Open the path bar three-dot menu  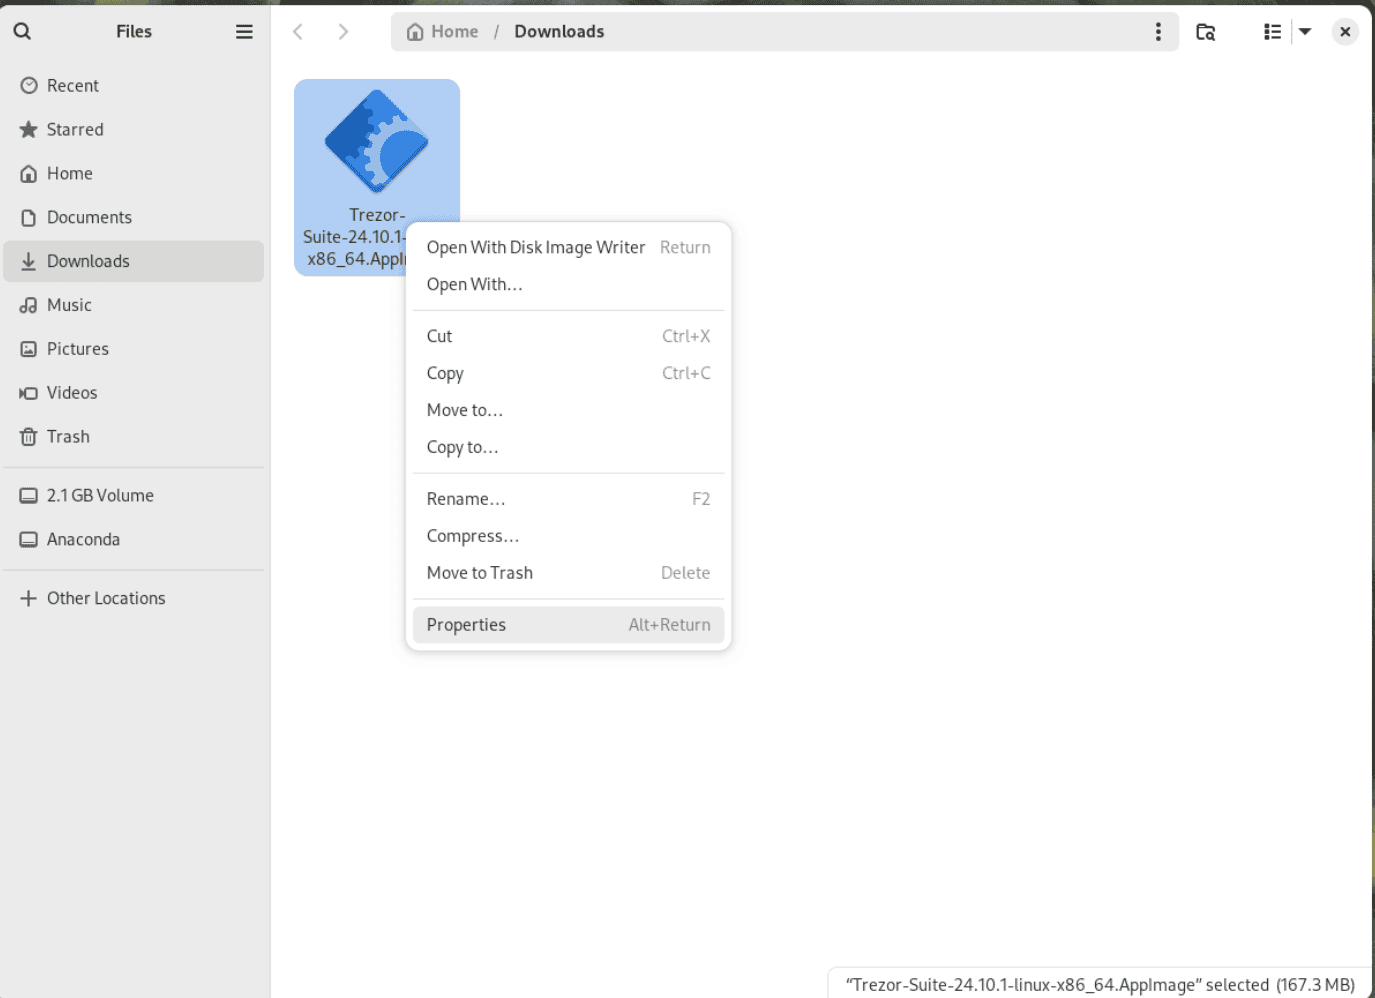coord(1158,32)
